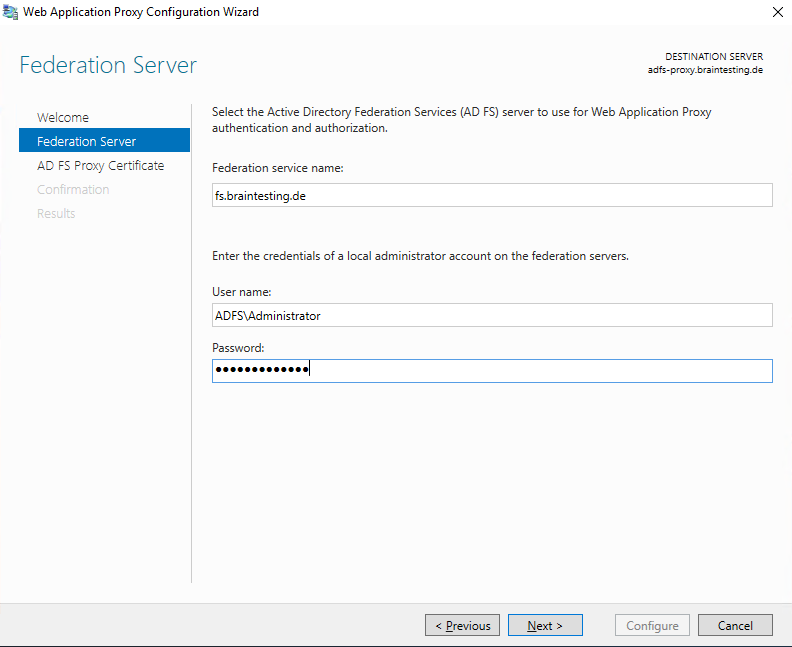Click the Federation service name field

click(492, 195)
